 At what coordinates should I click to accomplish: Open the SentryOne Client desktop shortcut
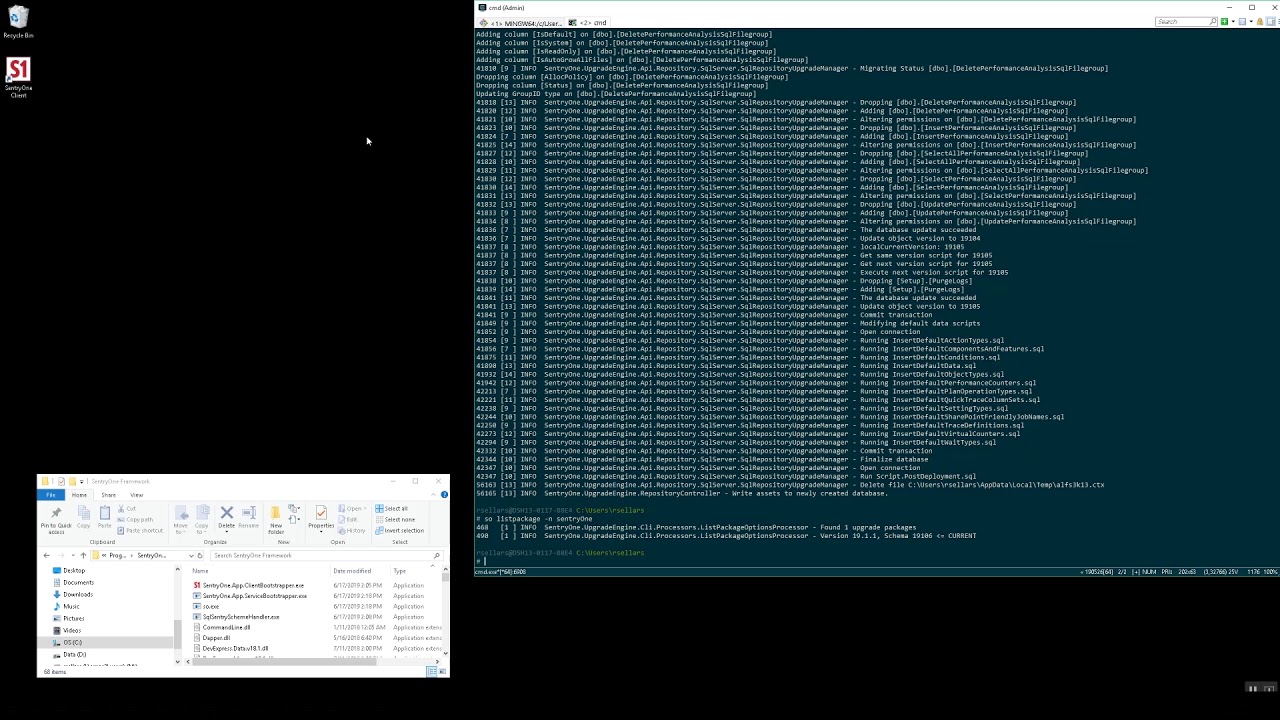tap(18, 78)
